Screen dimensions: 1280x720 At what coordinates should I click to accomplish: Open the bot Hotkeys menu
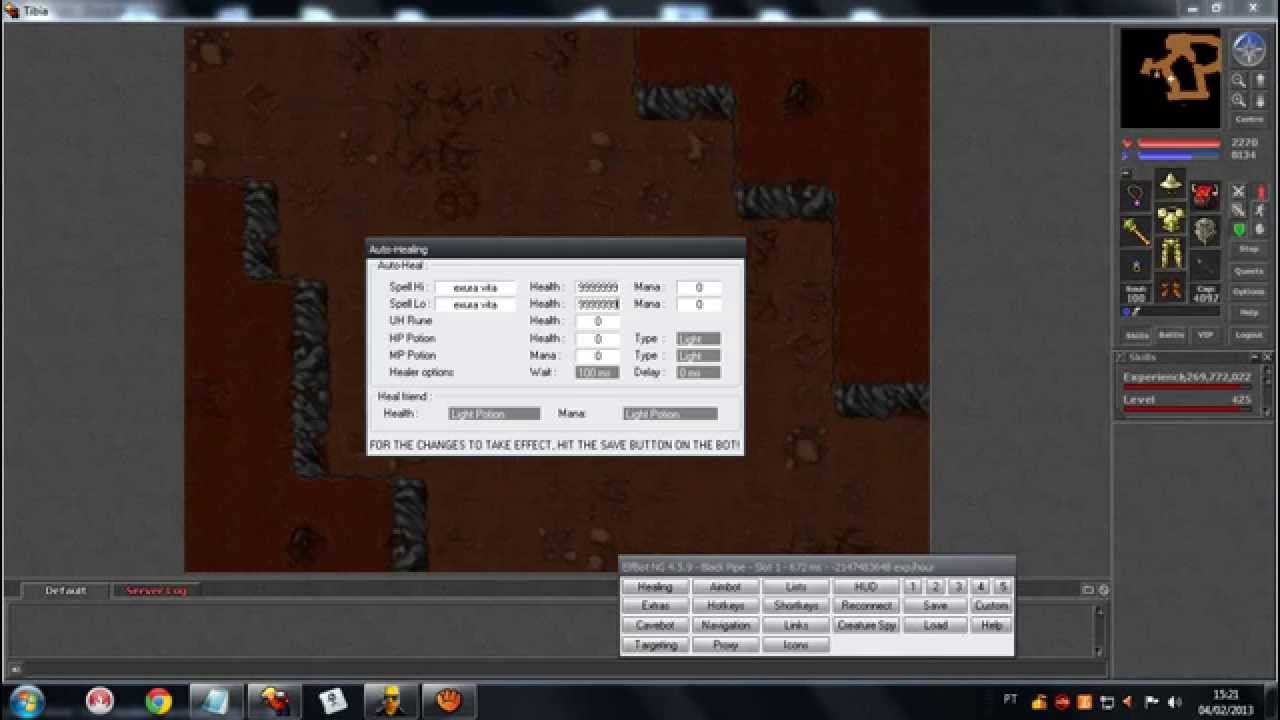(x=725, y=606)
